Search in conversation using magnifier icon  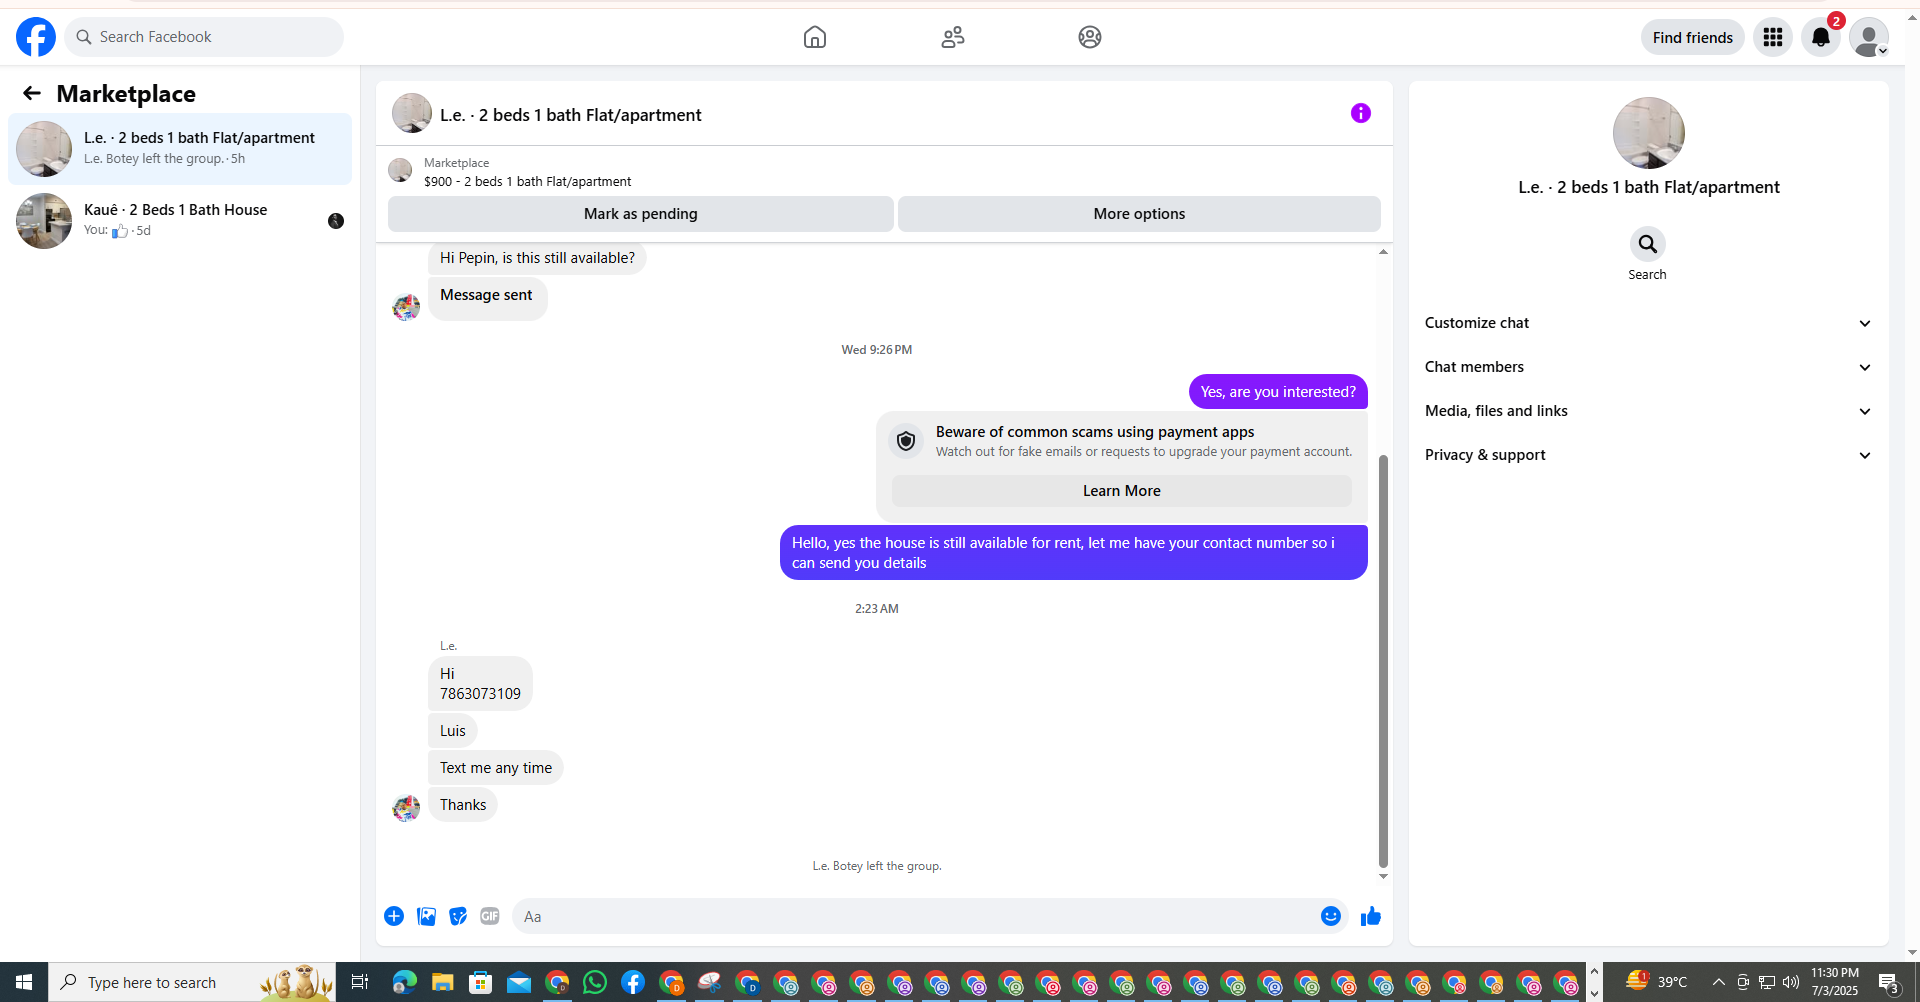1647,244
